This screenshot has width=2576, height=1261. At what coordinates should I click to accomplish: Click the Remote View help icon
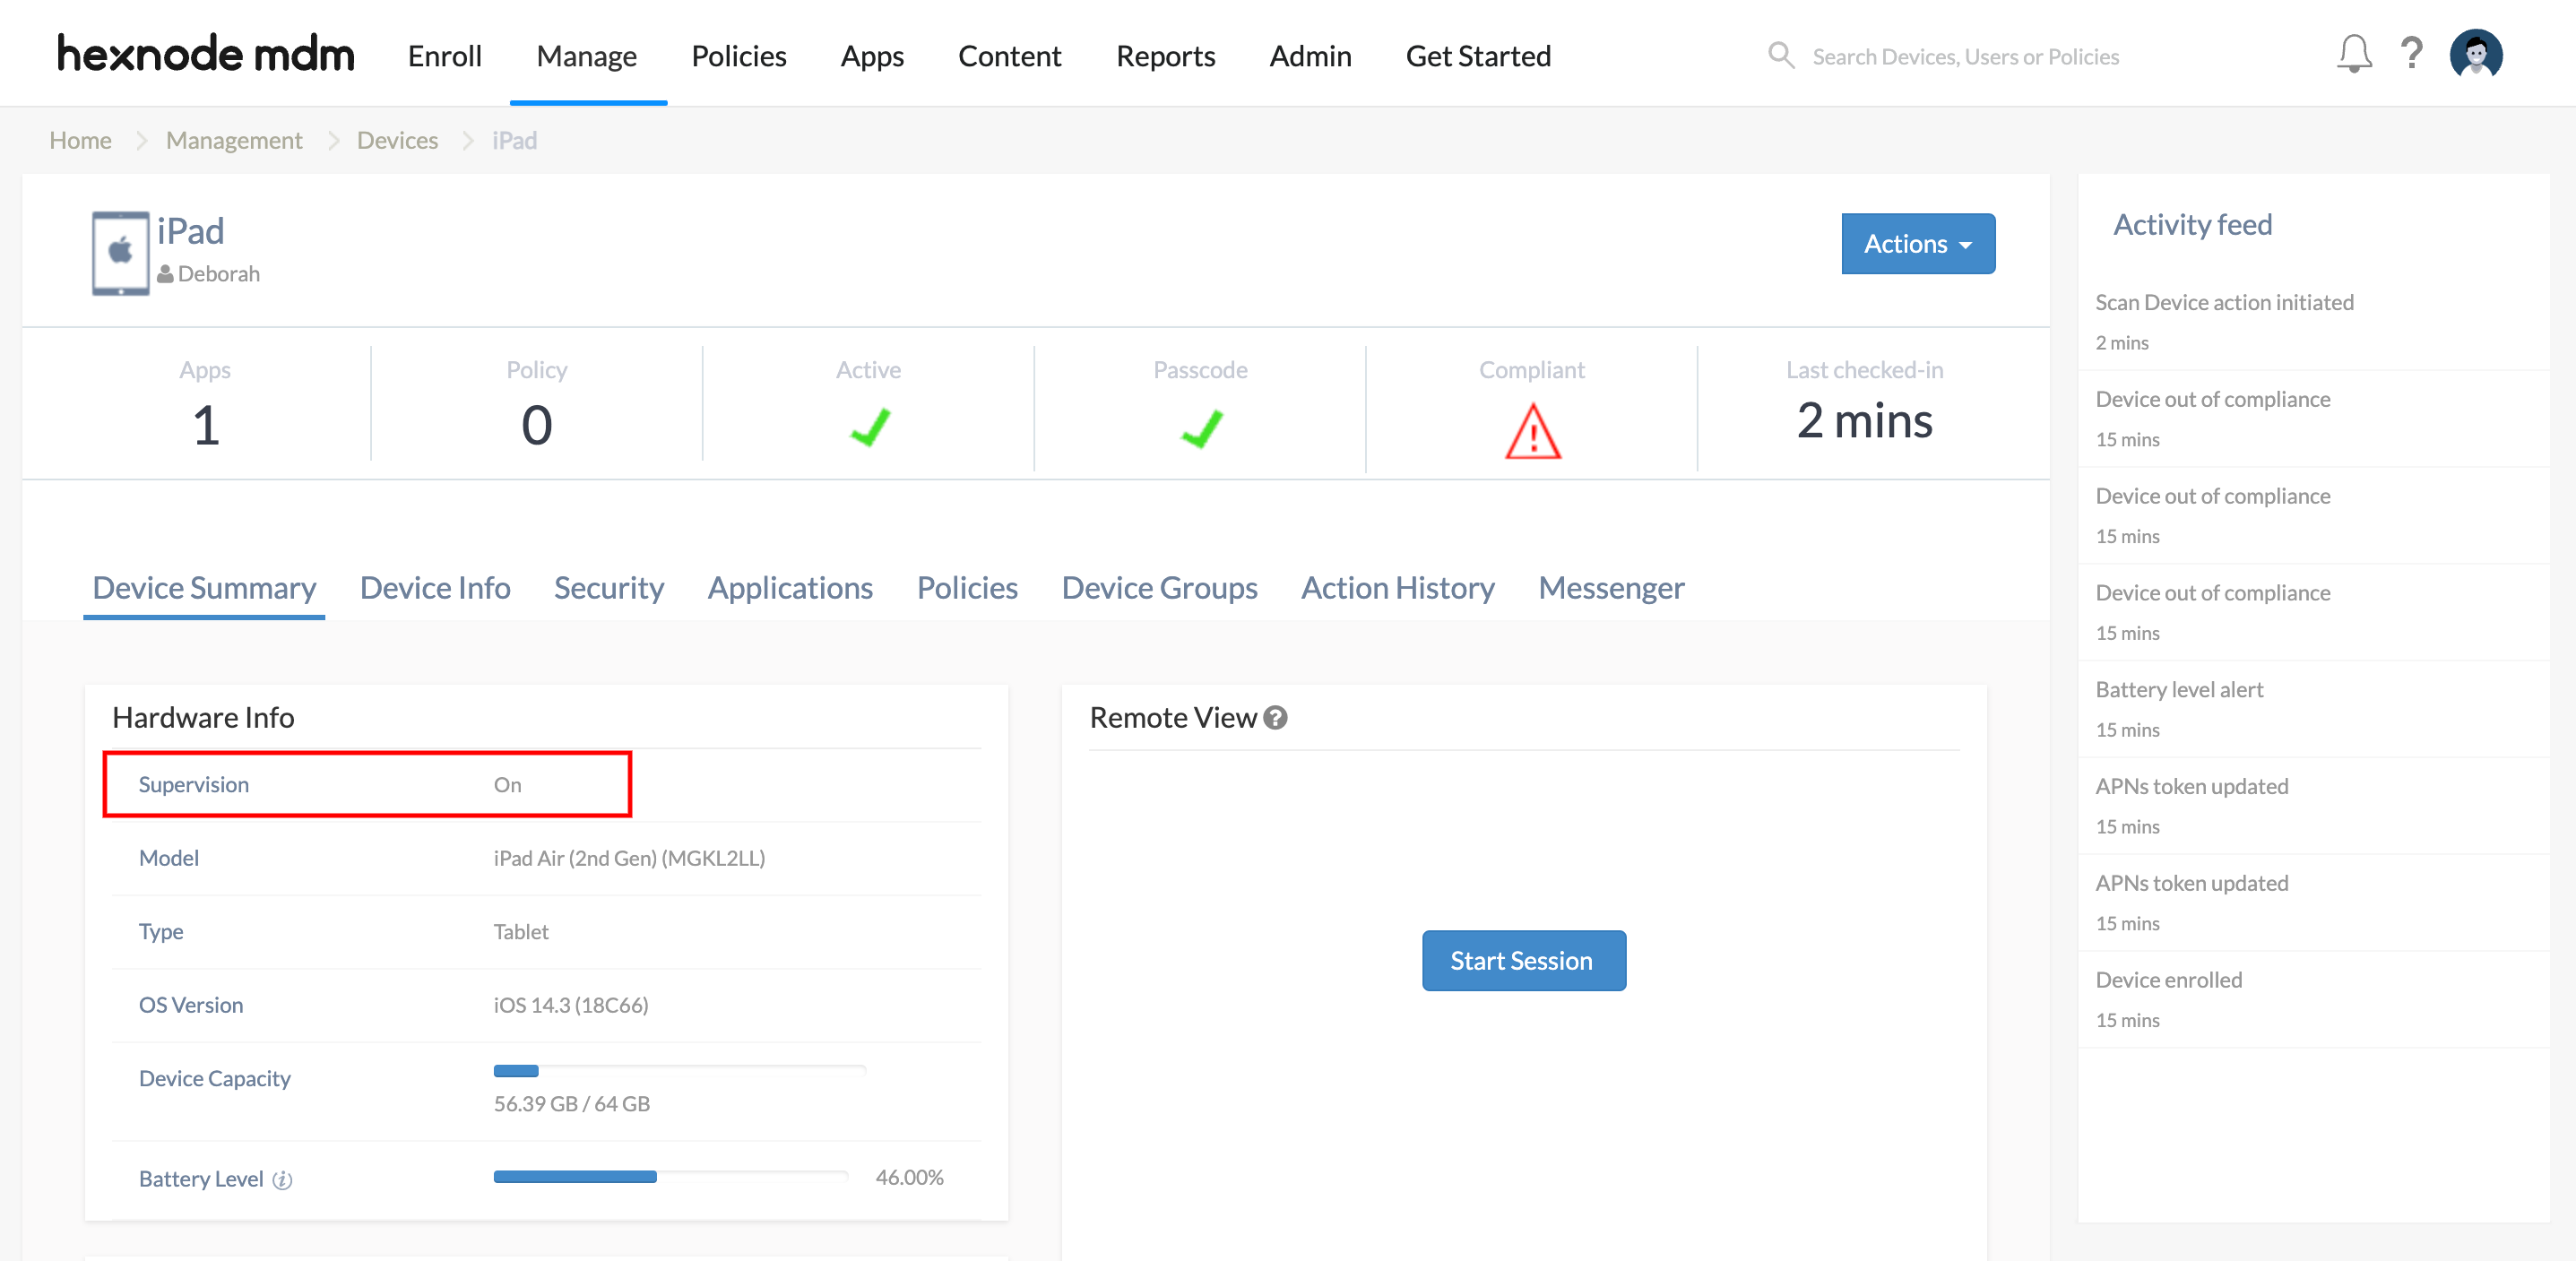(1275, 717)
